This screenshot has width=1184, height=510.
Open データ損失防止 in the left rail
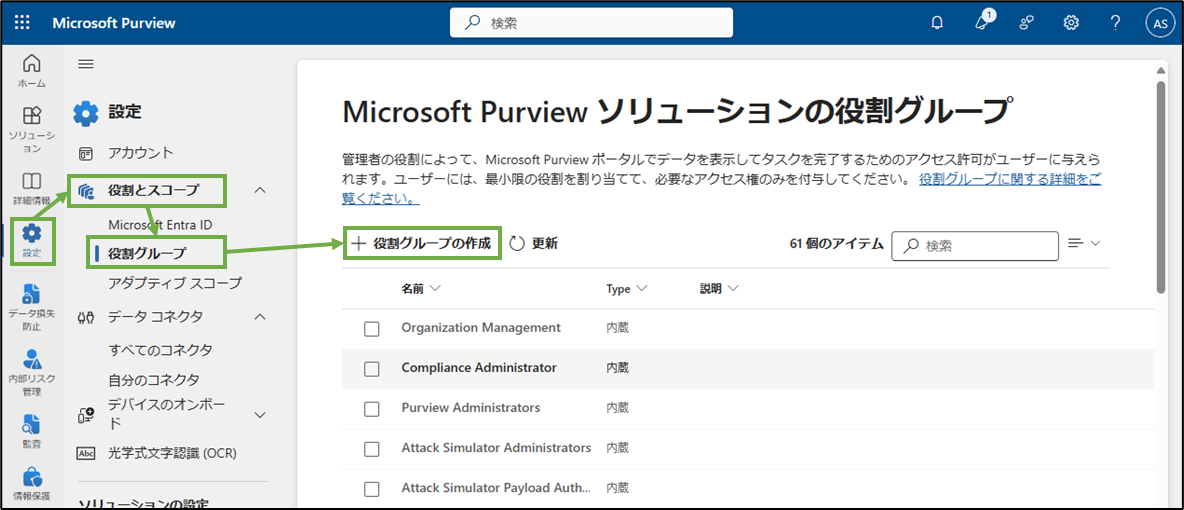32,307
